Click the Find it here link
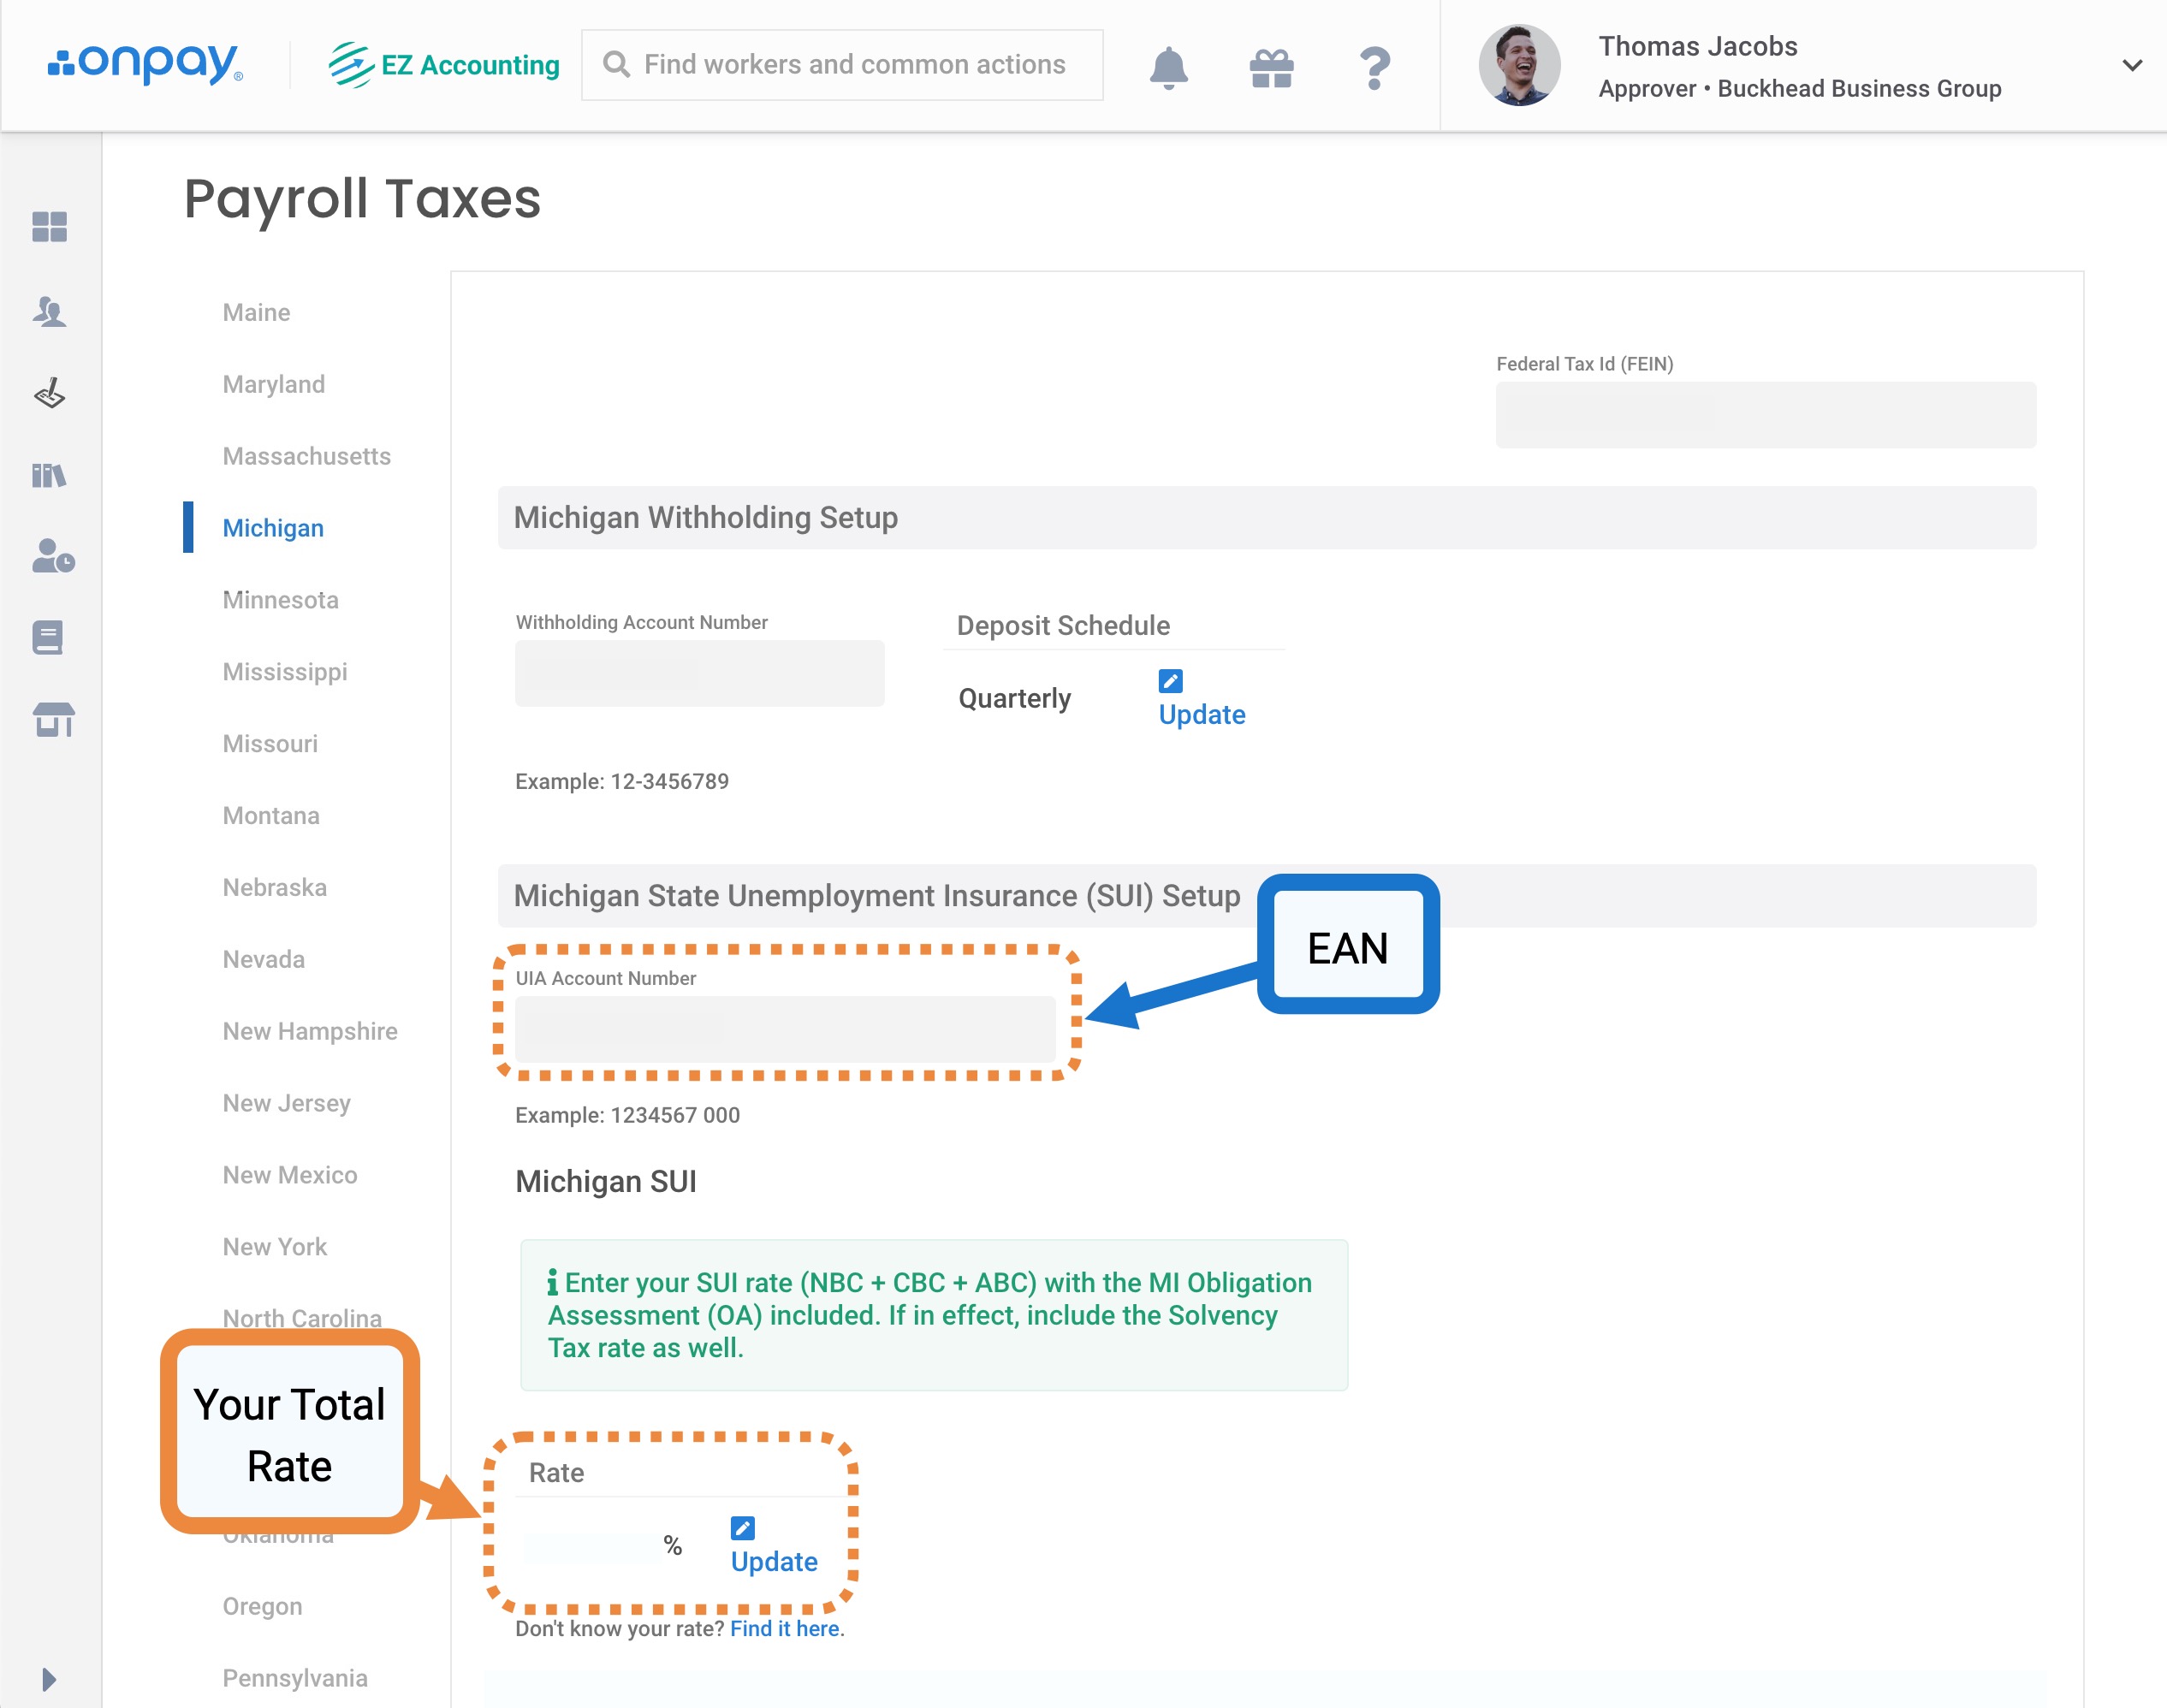 pos(784,1629)
